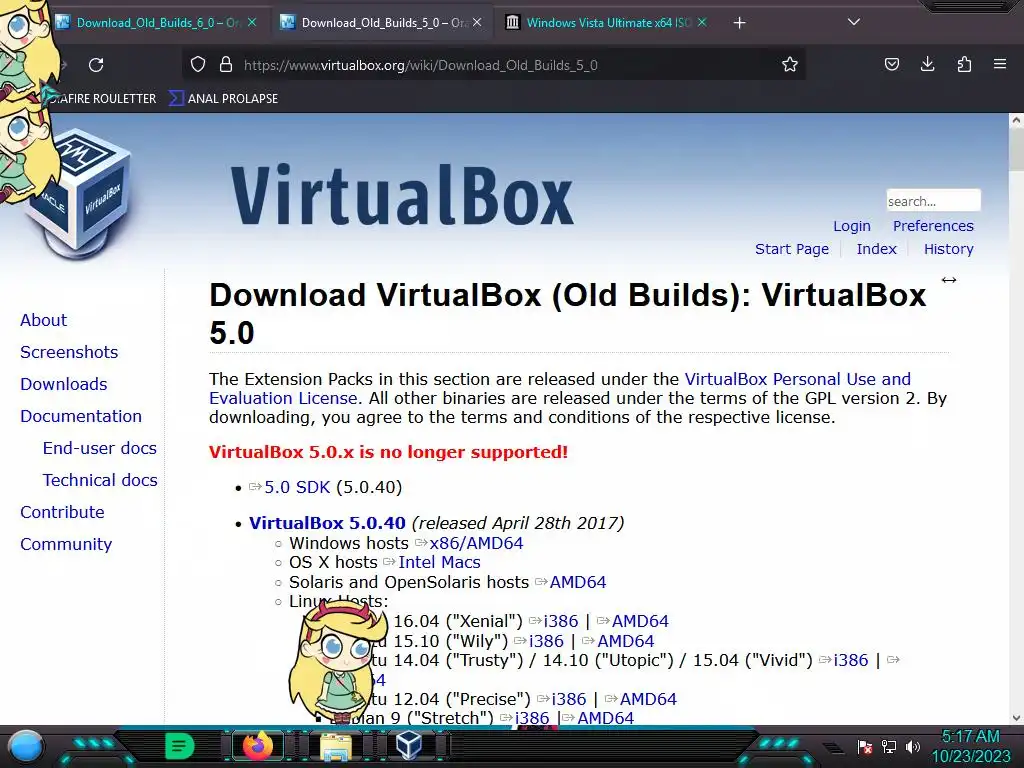Image resolution: width=1024 pixels, height=768 pixels.
Task: Open the Pocket save icon
Action: point(891,64)
